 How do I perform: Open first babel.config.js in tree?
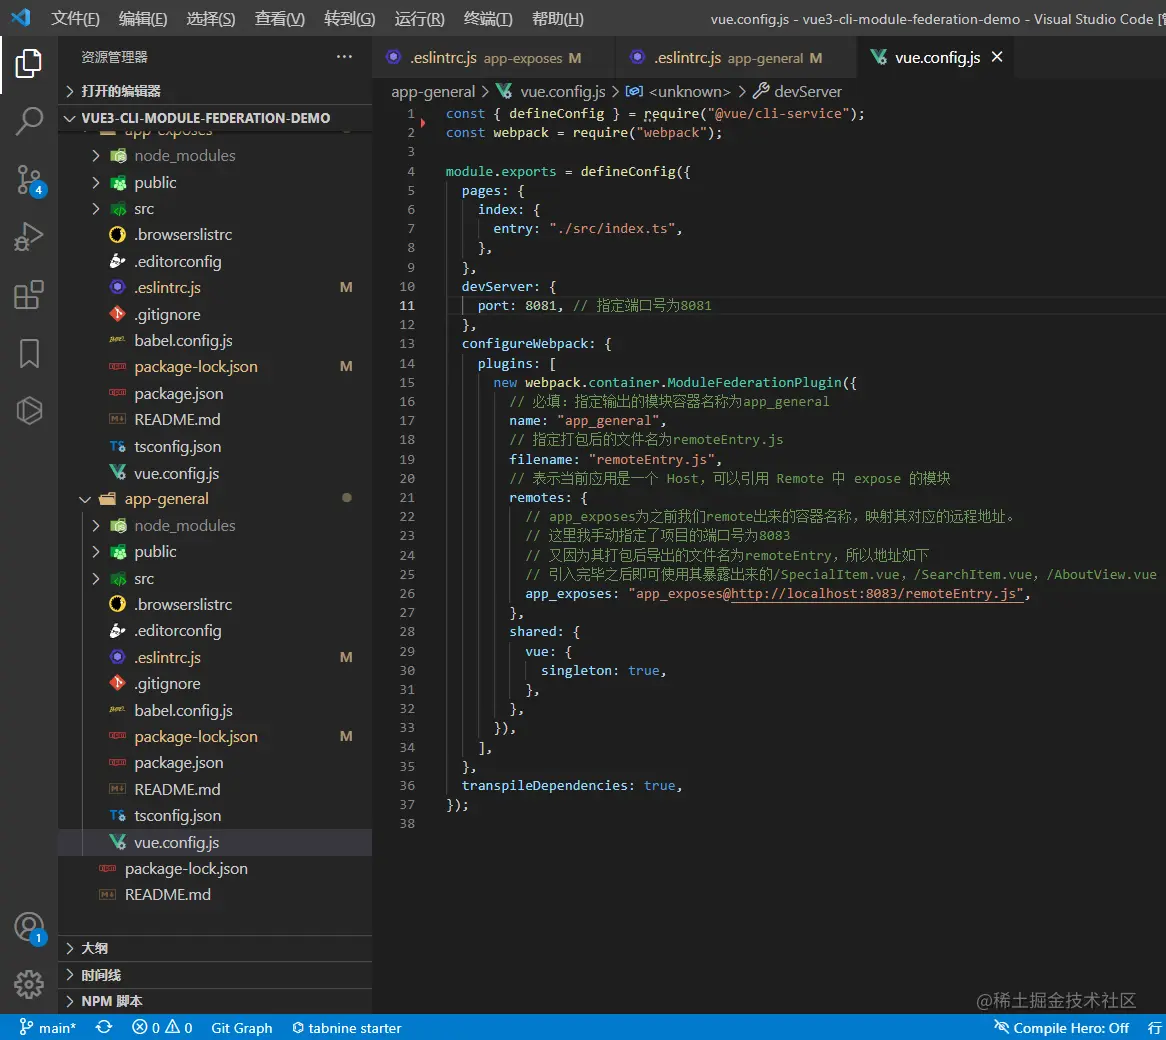(215, 340)
